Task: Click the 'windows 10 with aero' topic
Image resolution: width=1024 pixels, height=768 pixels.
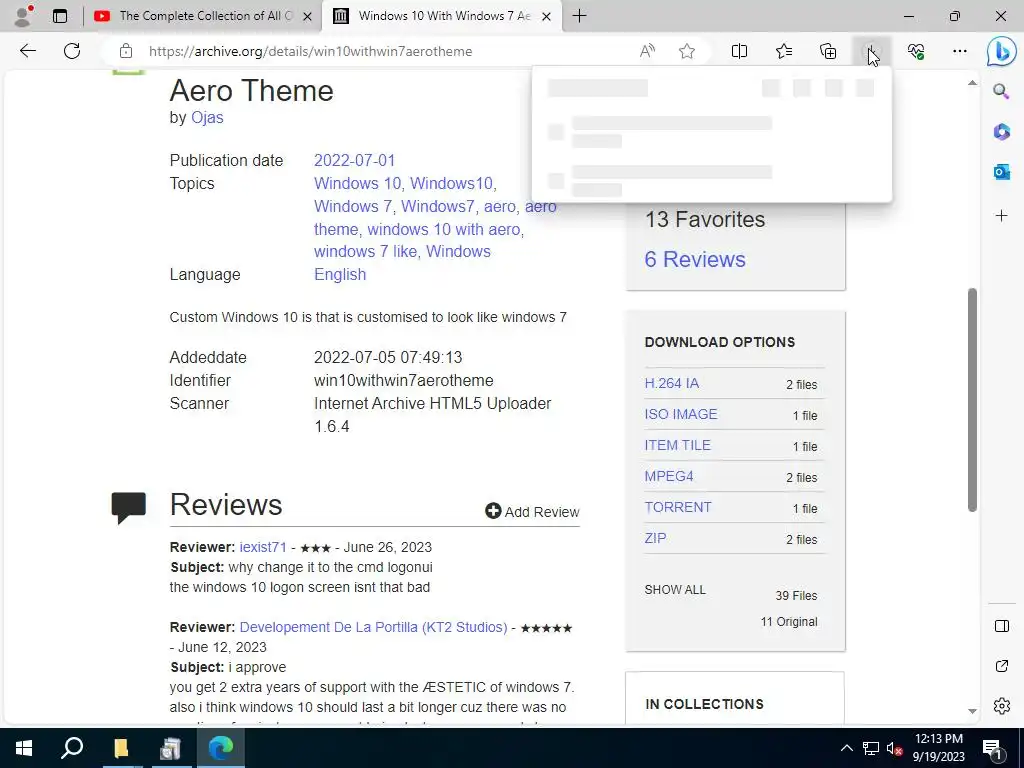Action: click(x=443, y=229)
